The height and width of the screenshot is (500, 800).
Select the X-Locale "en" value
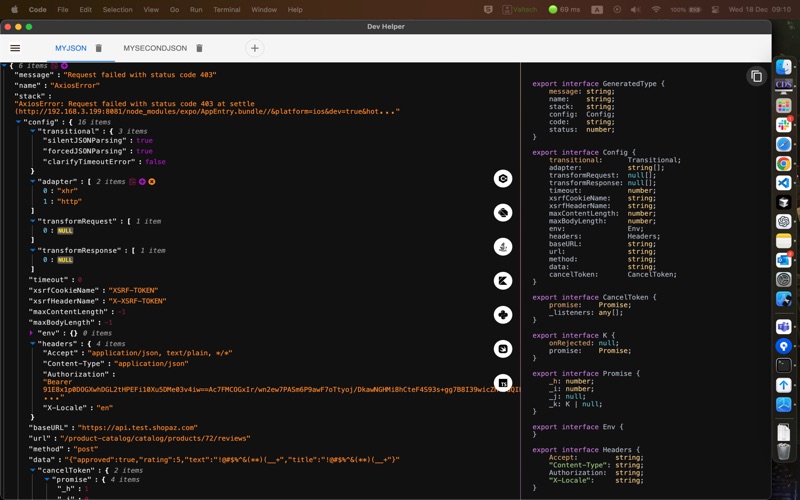click(103, 408)
